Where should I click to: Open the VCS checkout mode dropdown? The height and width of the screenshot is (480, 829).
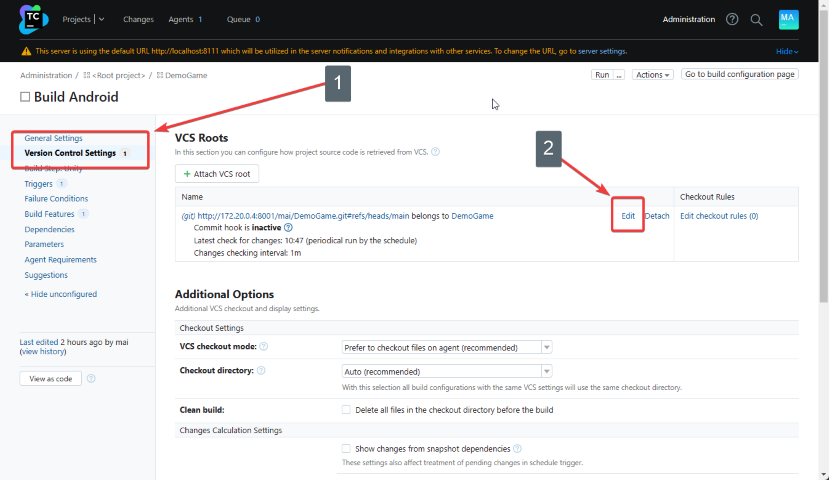[x=447, y=347]
